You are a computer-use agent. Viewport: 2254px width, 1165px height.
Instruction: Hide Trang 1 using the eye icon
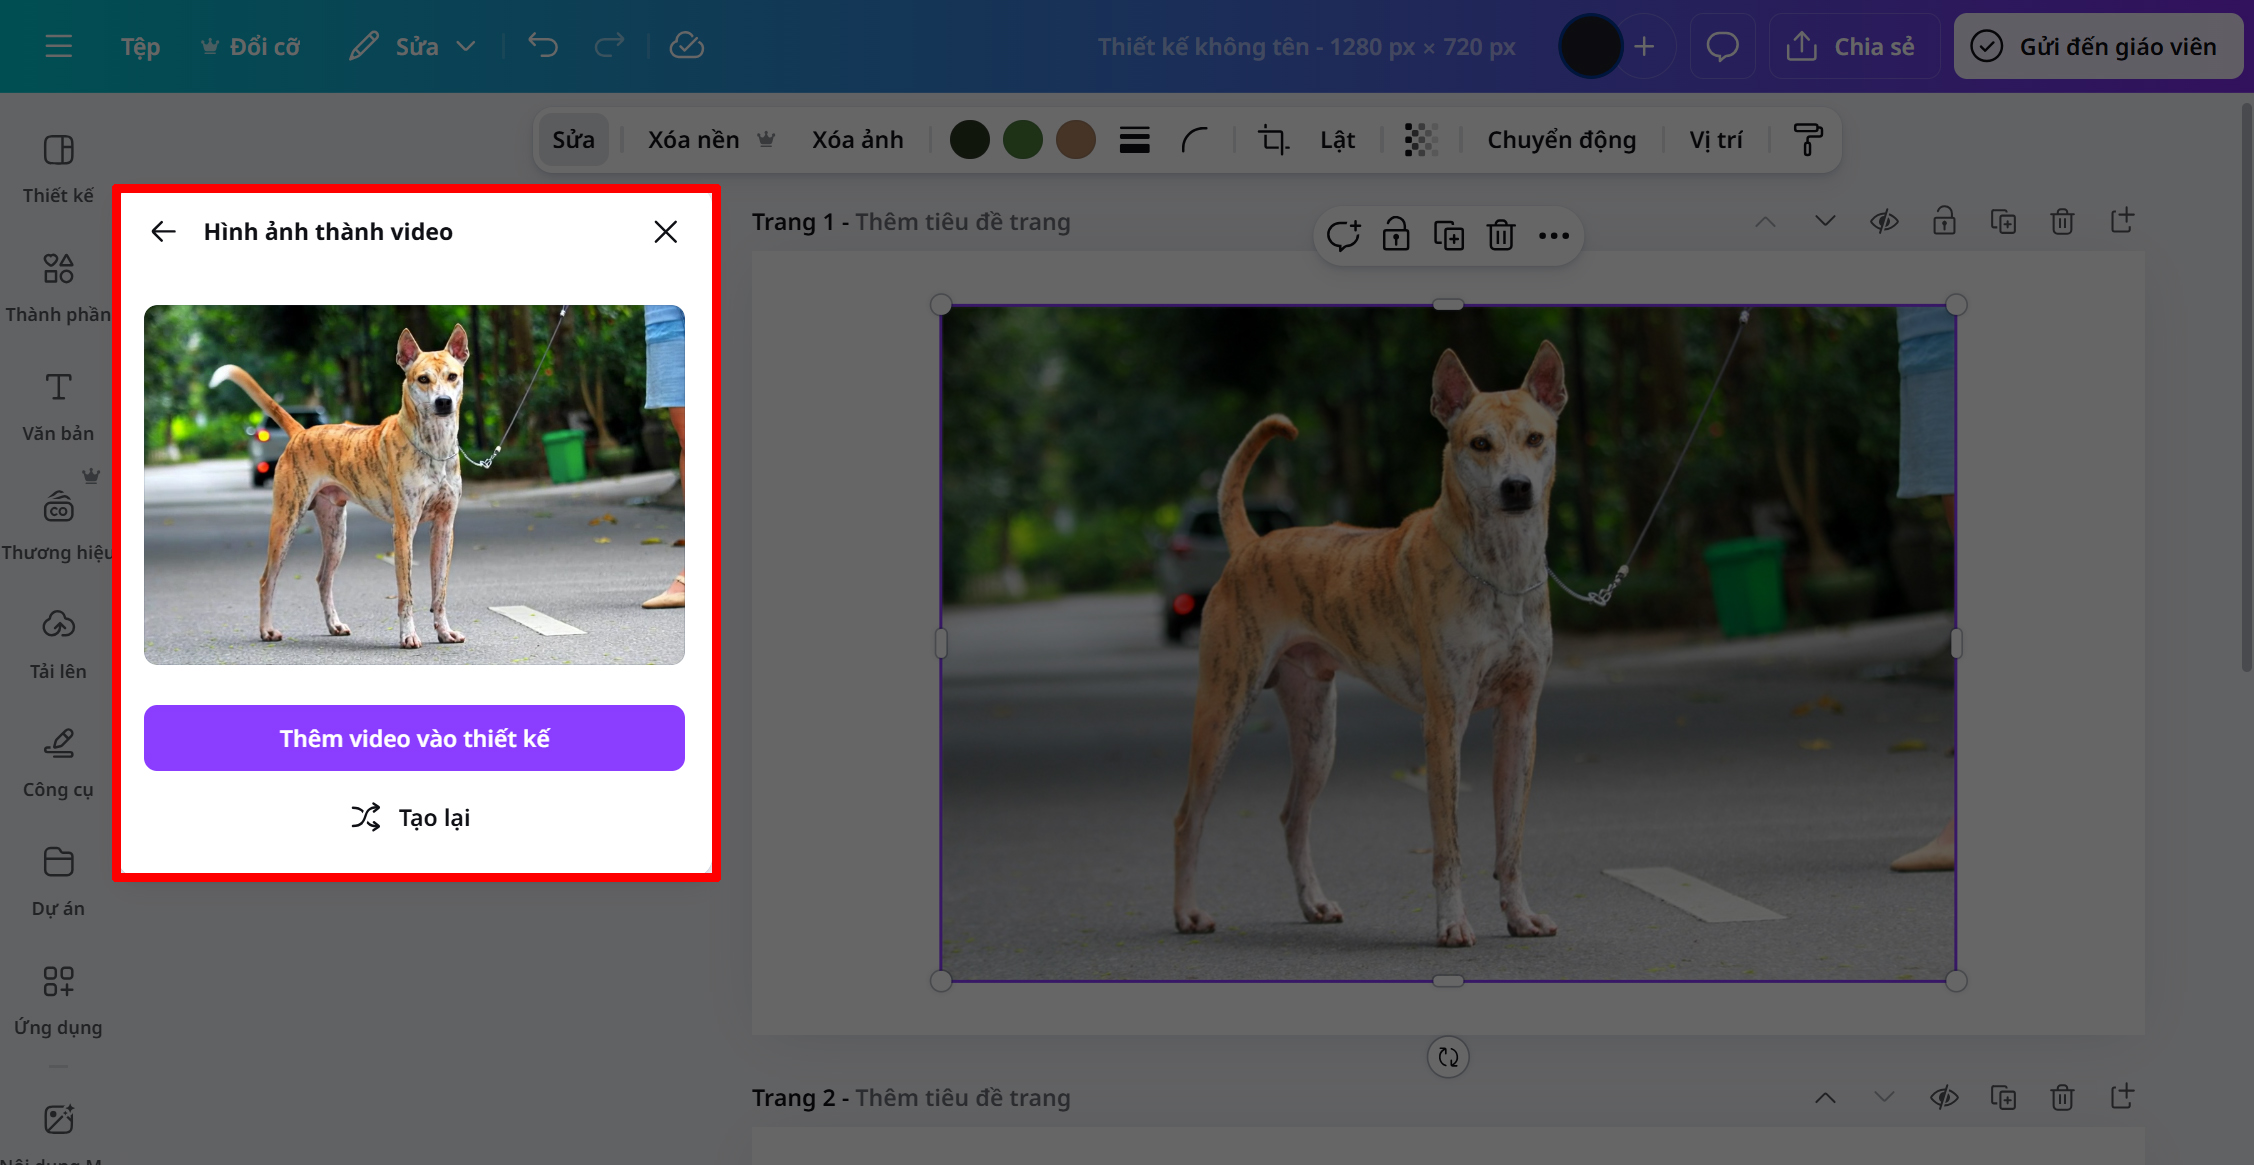pyautogui.click(x=1884, y=221)
